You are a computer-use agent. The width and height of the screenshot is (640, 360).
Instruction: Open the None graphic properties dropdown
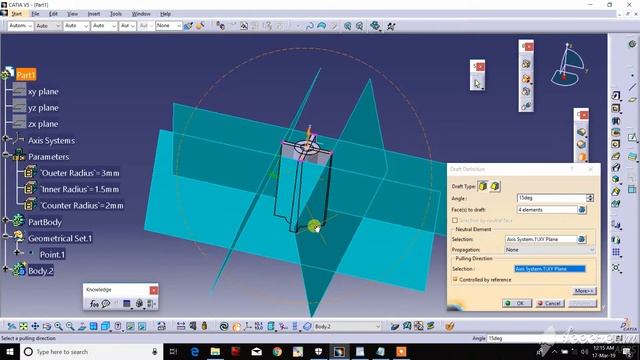169,26
